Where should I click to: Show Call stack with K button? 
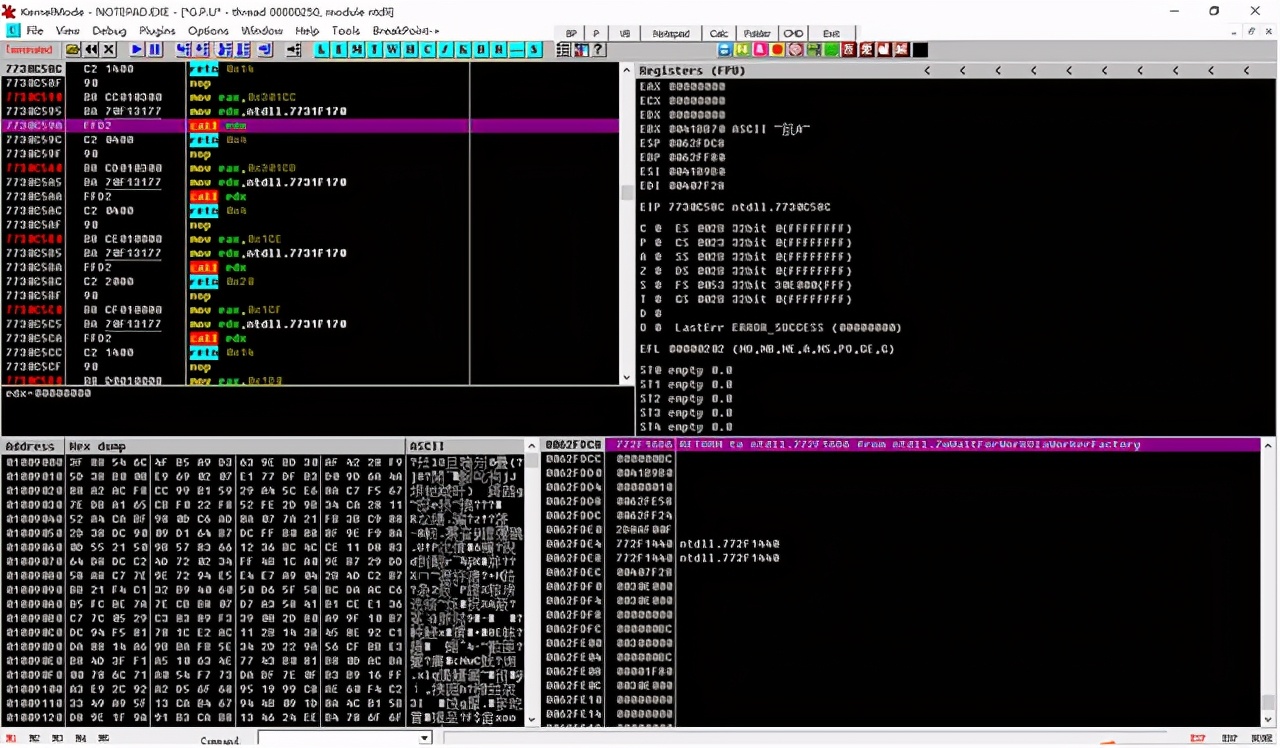[x=464, y=50]
